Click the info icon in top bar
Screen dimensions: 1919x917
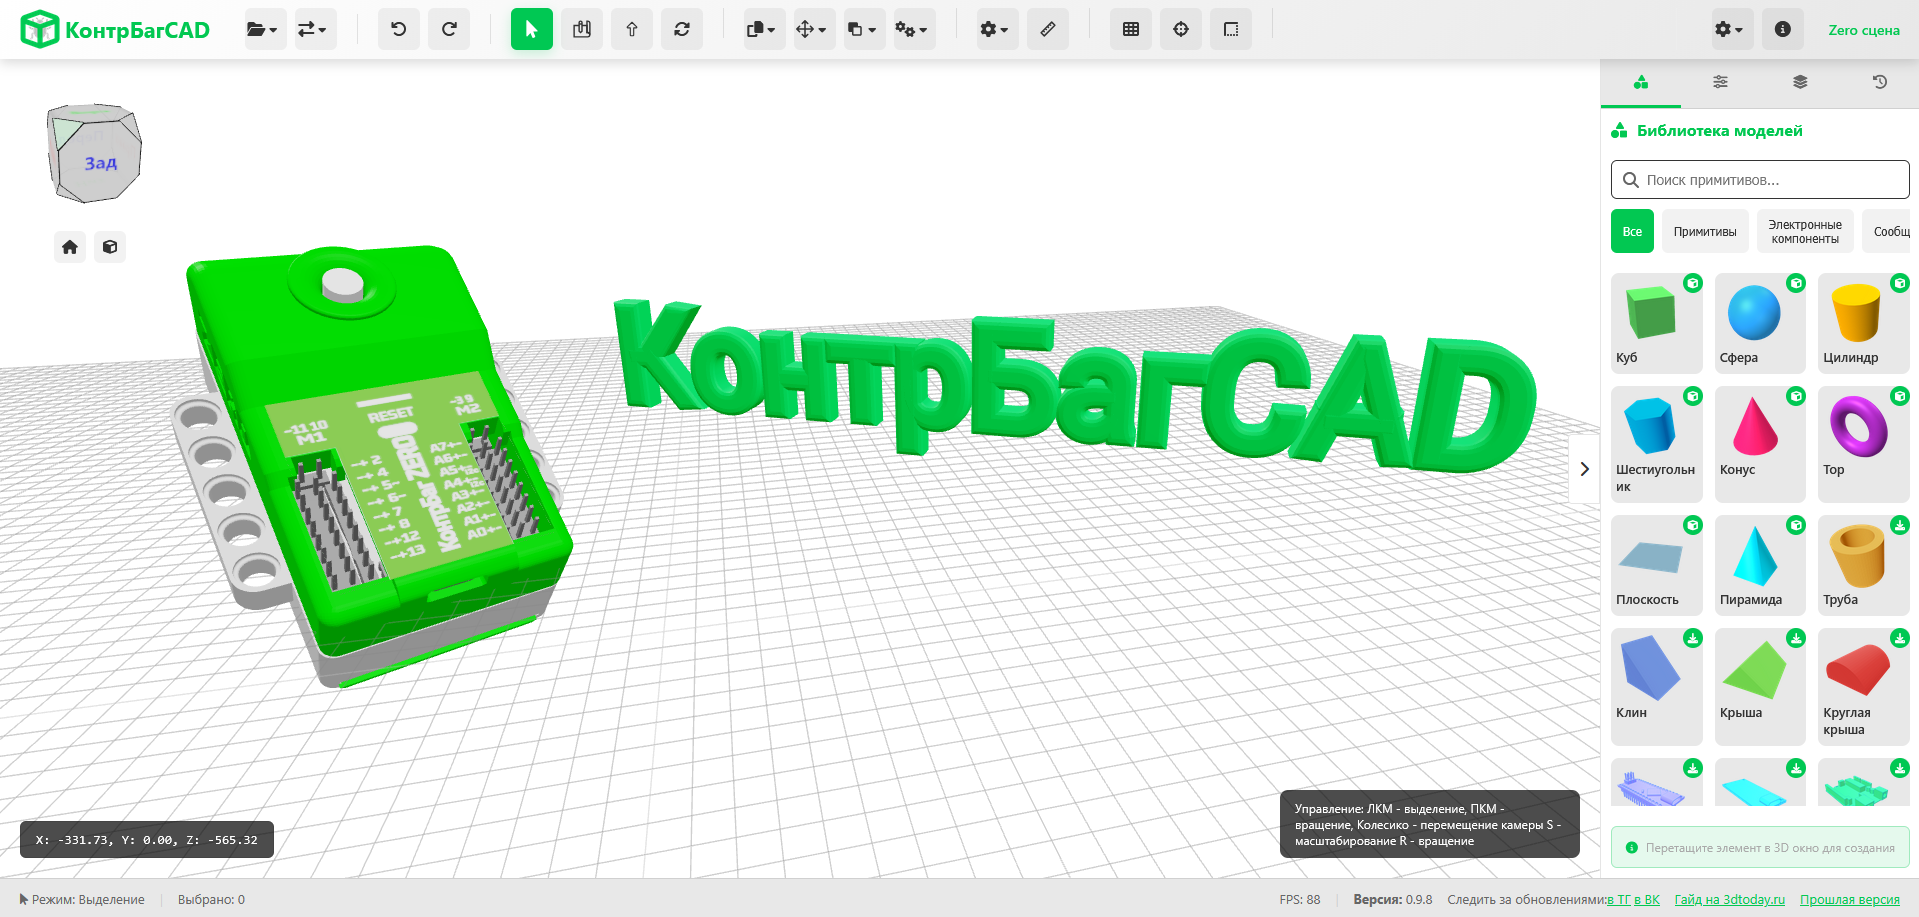click(1782, 29)
